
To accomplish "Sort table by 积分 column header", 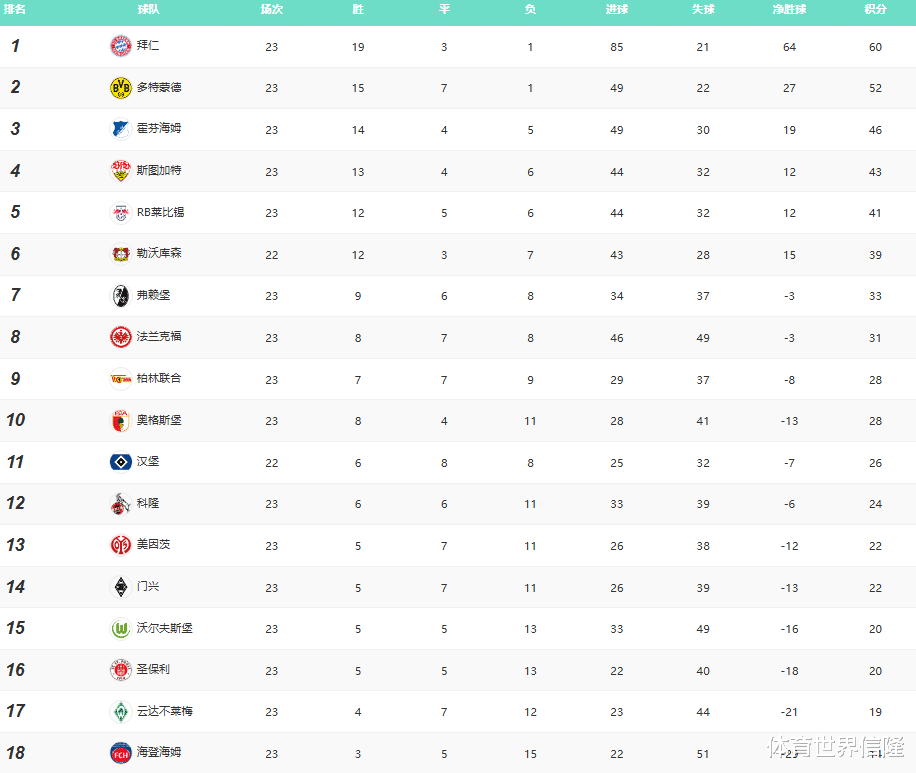I will pos(875,9).
